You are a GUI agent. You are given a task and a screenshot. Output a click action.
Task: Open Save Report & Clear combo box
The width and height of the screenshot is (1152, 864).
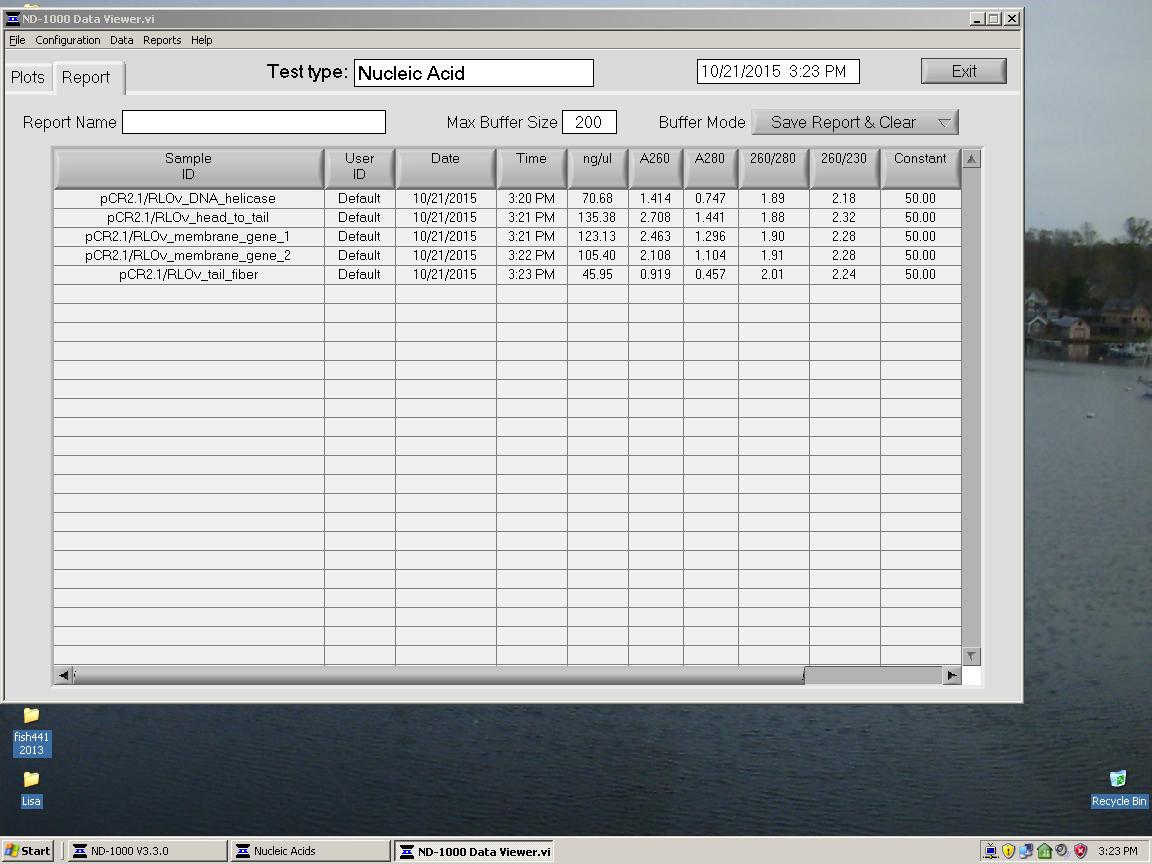click(854, 123)
